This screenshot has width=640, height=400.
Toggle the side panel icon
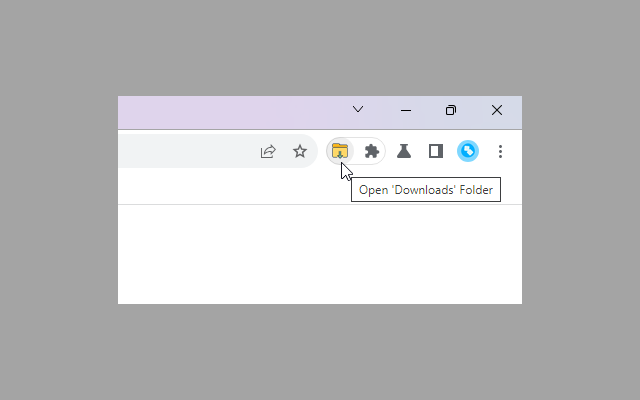click(x=436, y=151)
